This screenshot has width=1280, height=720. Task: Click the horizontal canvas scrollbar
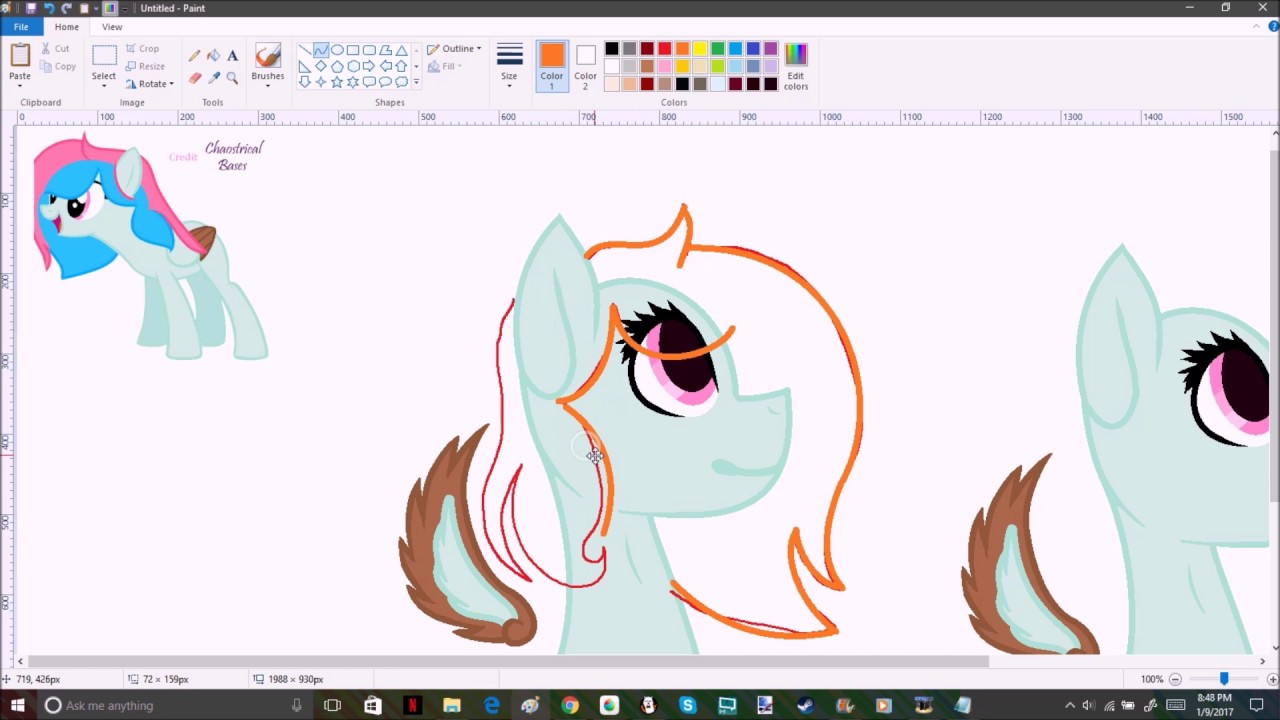pyautogui.click(x=508, y=661)
